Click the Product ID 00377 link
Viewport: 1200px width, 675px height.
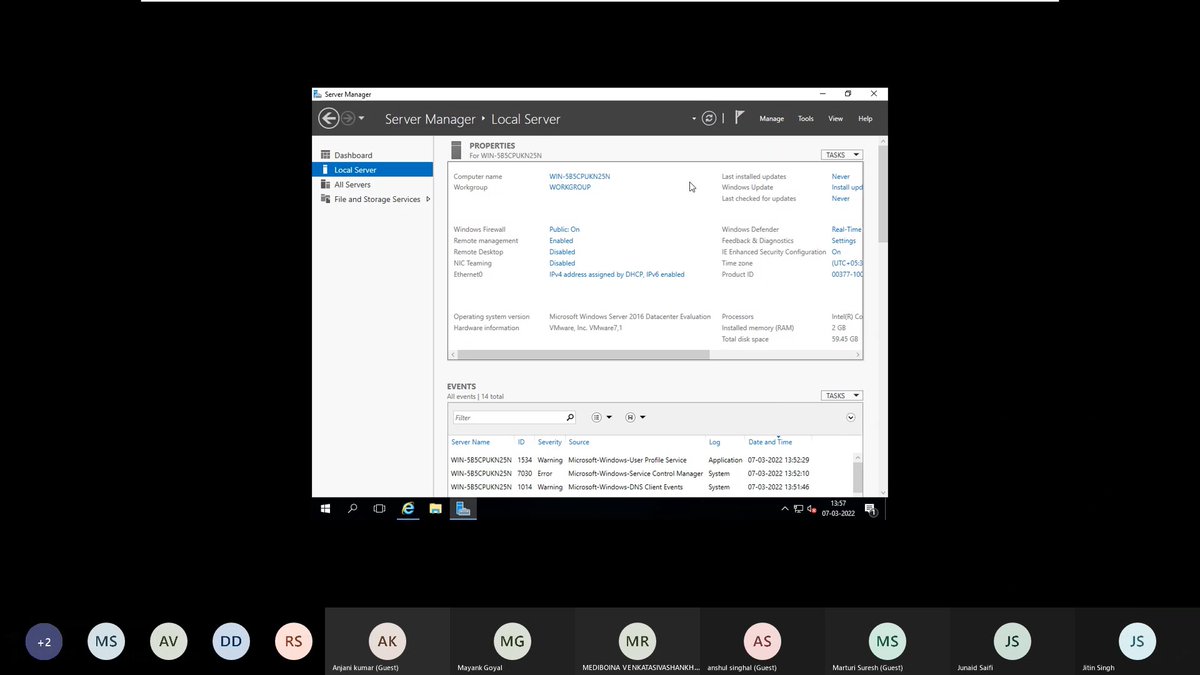(x=847, y=274)
